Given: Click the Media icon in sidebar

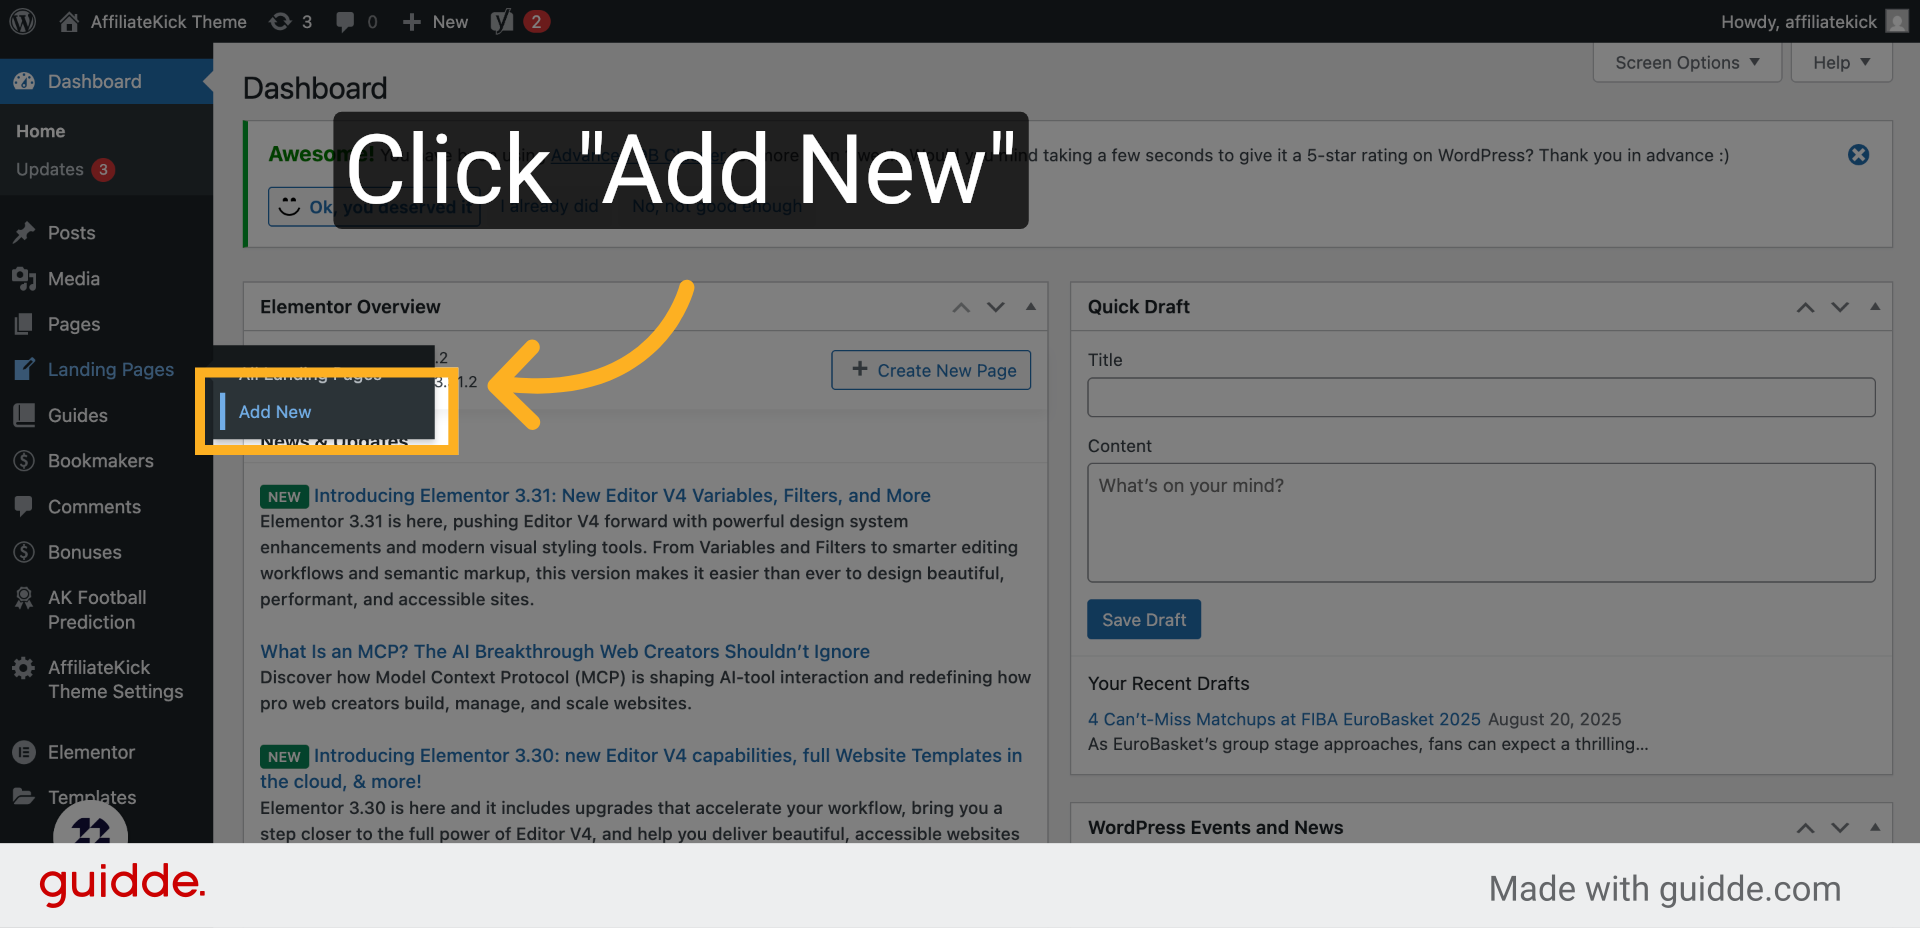Looking at the screenshot, I should tap(24, 278).
